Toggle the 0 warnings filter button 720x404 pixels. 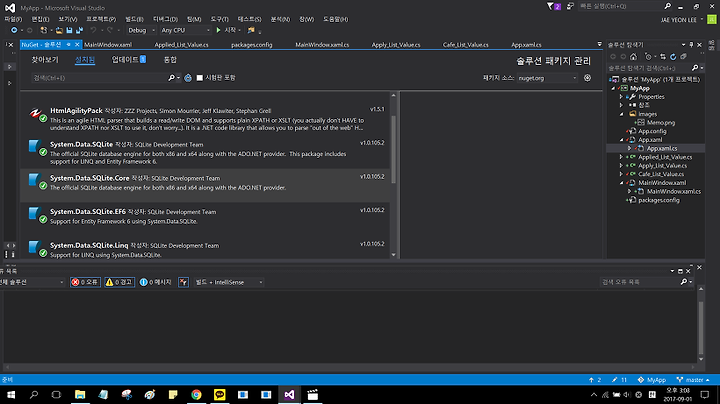(x=119, y=282)
